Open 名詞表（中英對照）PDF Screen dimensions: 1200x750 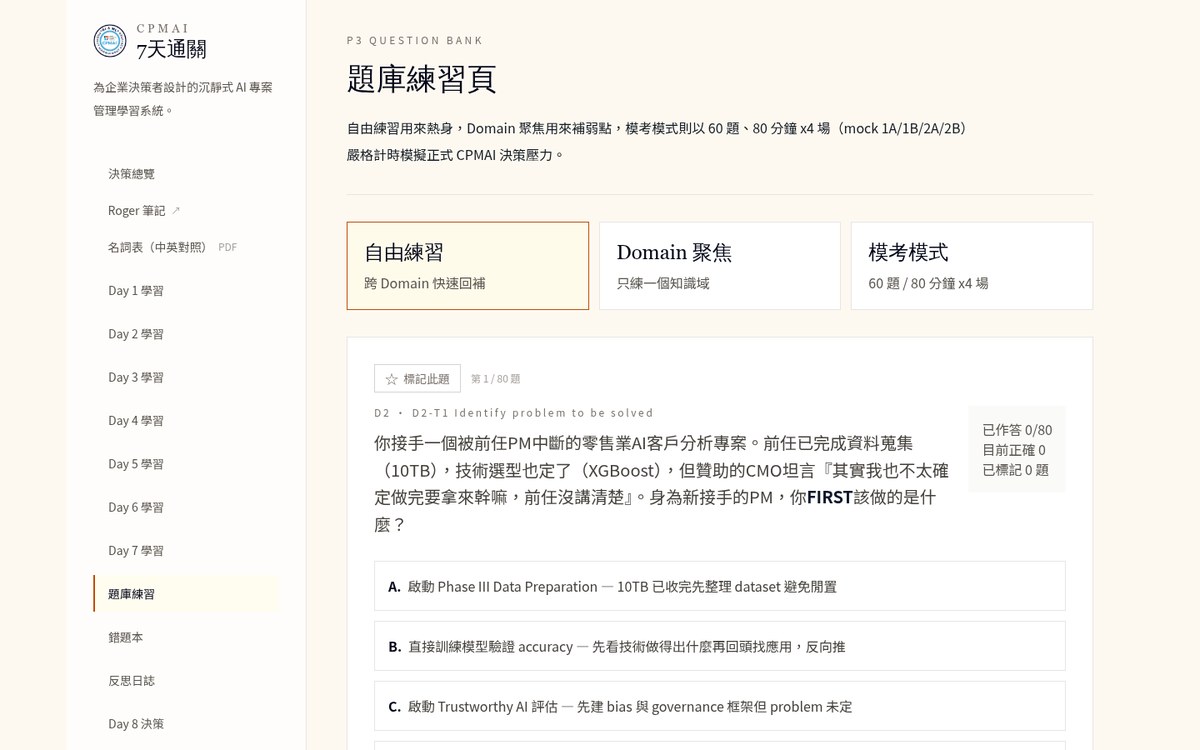[186, 247]
